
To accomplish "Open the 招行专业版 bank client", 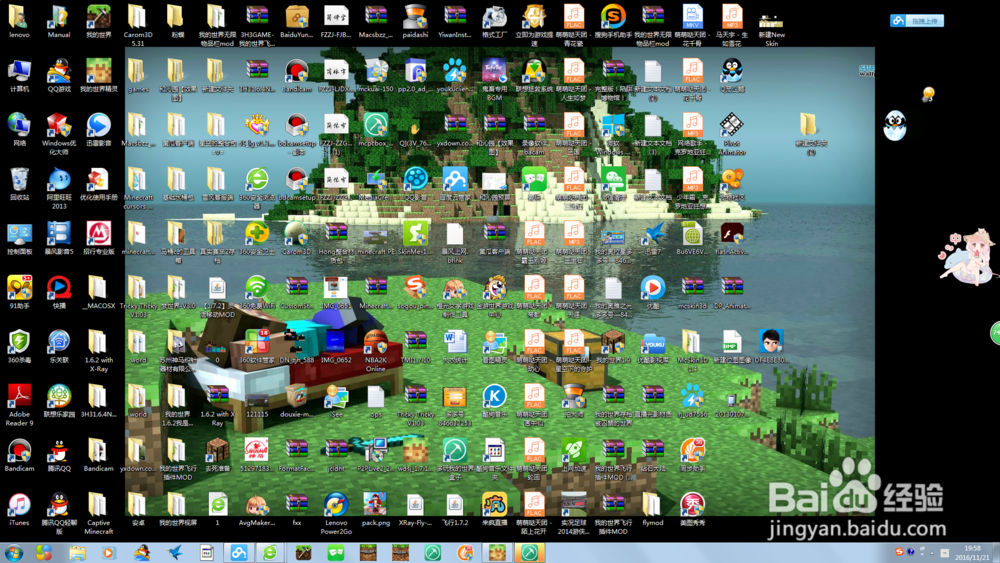I will click(x=98, y=234).
